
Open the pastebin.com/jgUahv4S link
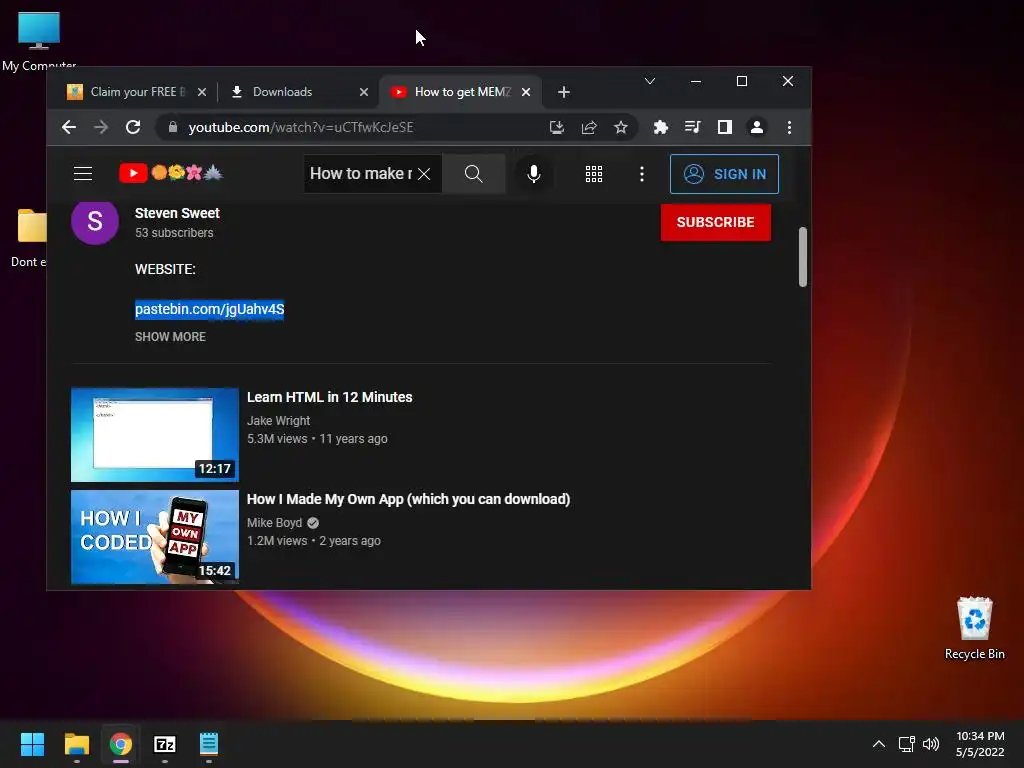tap(209, 309)
